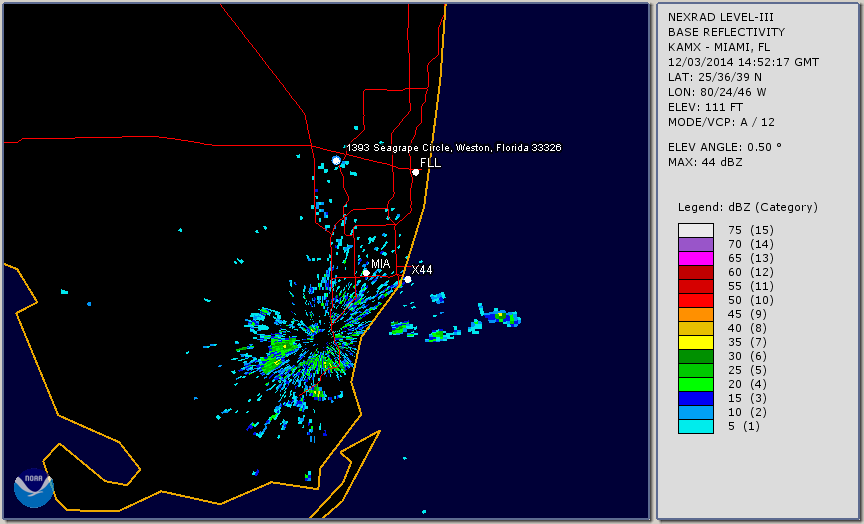This screenshot has width=864, height=524.
Task: Select the blue 15 dBZ swatch
Action: [x=696, y=398]
